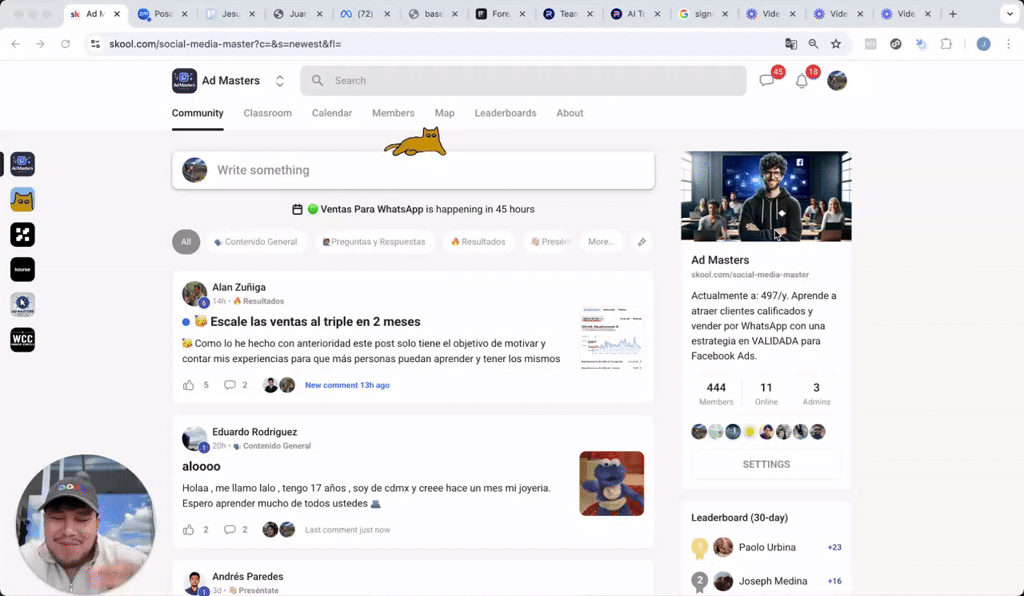Screen dimensions: 1024x596
Task: Open the post titled aloooo
Action: point(201,466)
